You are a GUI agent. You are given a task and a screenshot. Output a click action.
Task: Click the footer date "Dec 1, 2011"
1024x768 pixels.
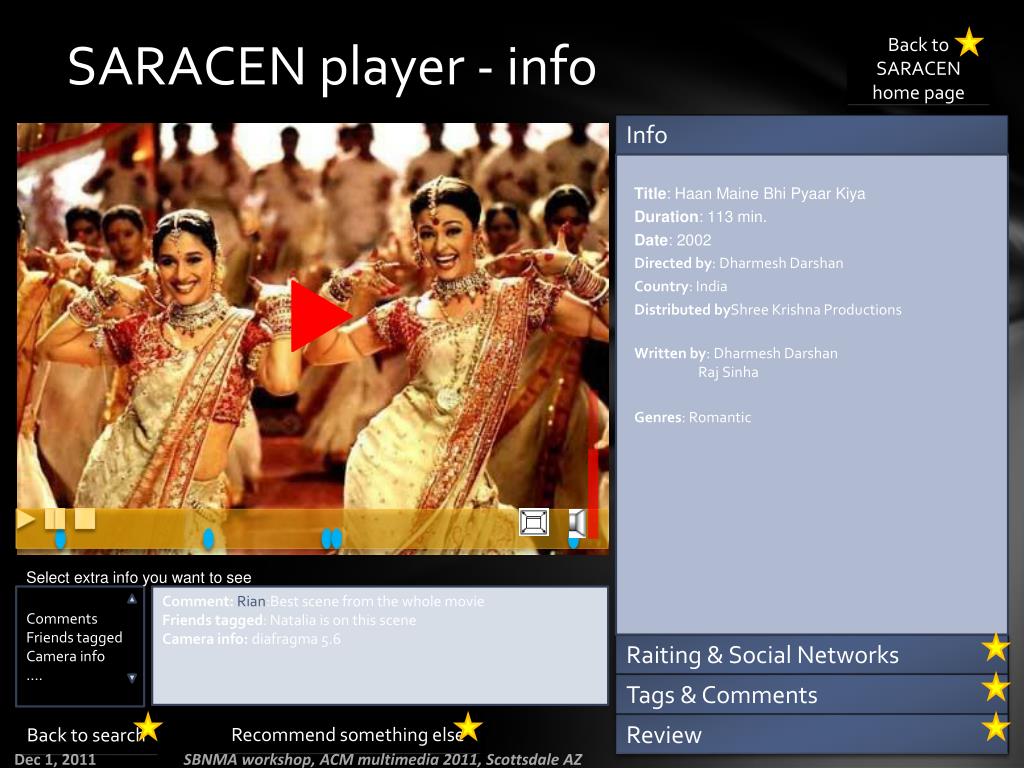[x=55, y=760]
